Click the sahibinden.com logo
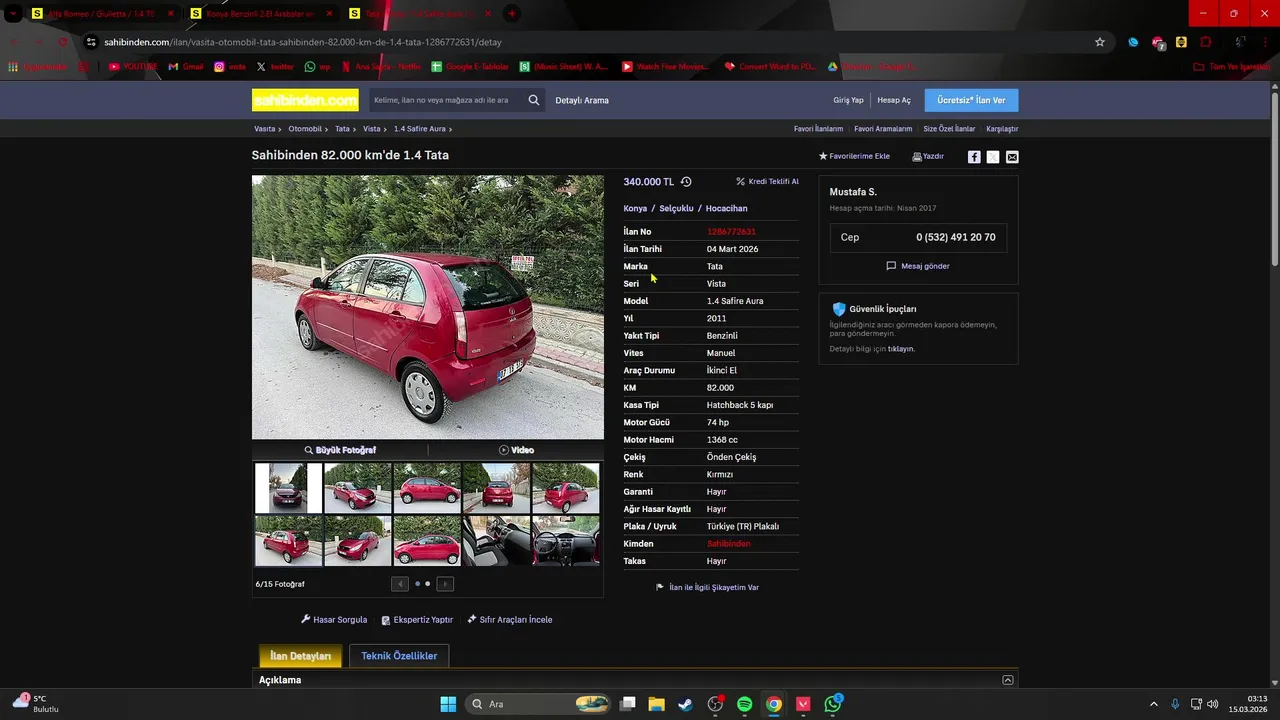Screen dimensions: 1280x720 305,100
